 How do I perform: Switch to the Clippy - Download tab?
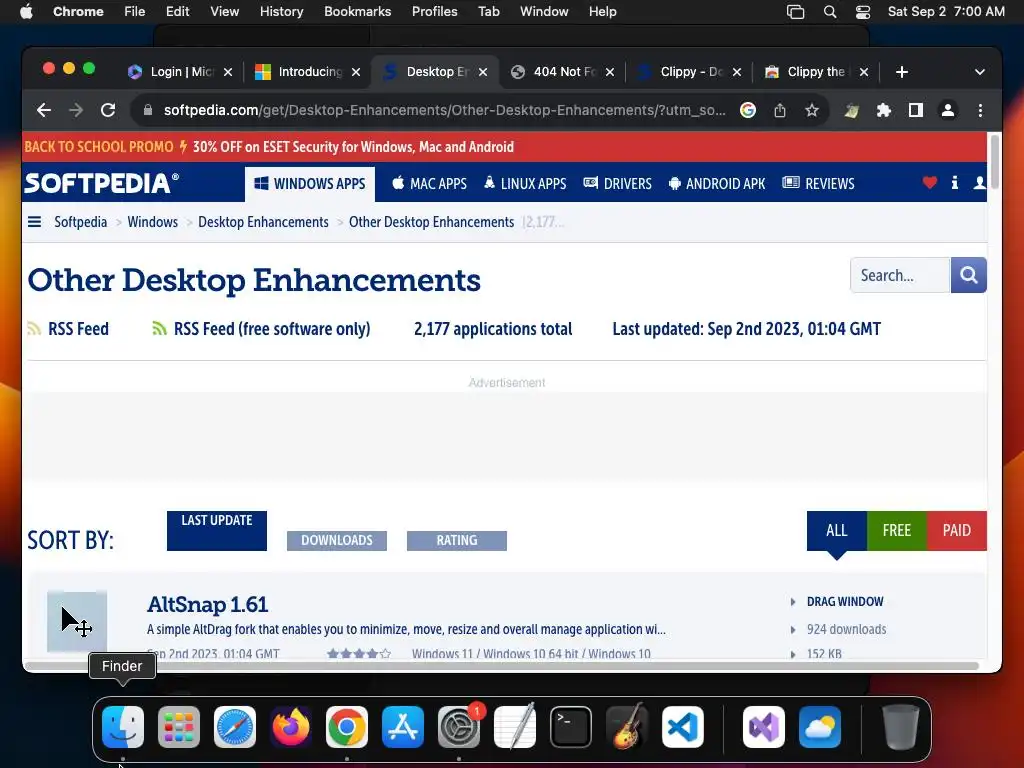coord(690,72)
